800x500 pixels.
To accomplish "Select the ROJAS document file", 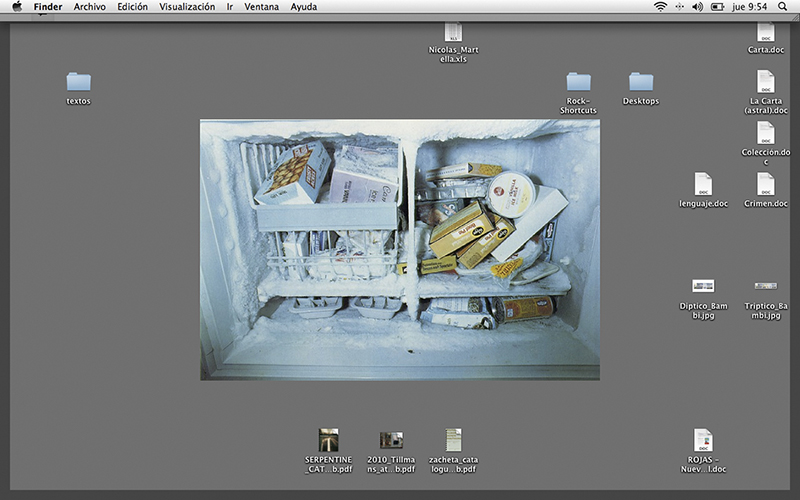I will (703, 440).
